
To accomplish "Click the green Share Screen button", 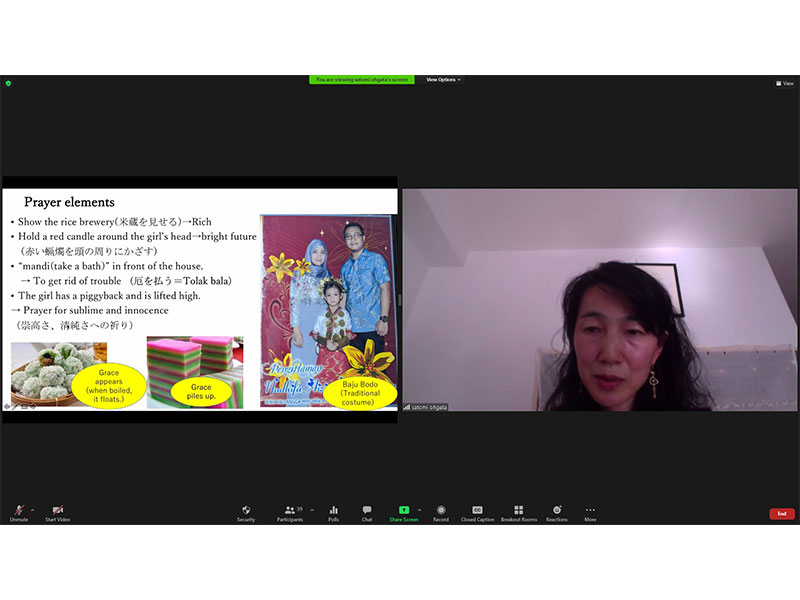I will click(x=404, y=512).
